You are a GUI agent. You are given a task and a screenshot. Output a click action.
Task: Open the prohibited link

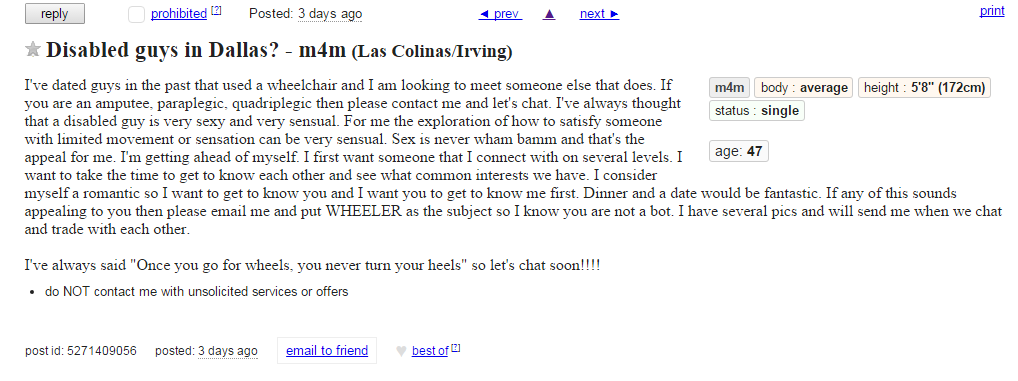pos(179,14)
